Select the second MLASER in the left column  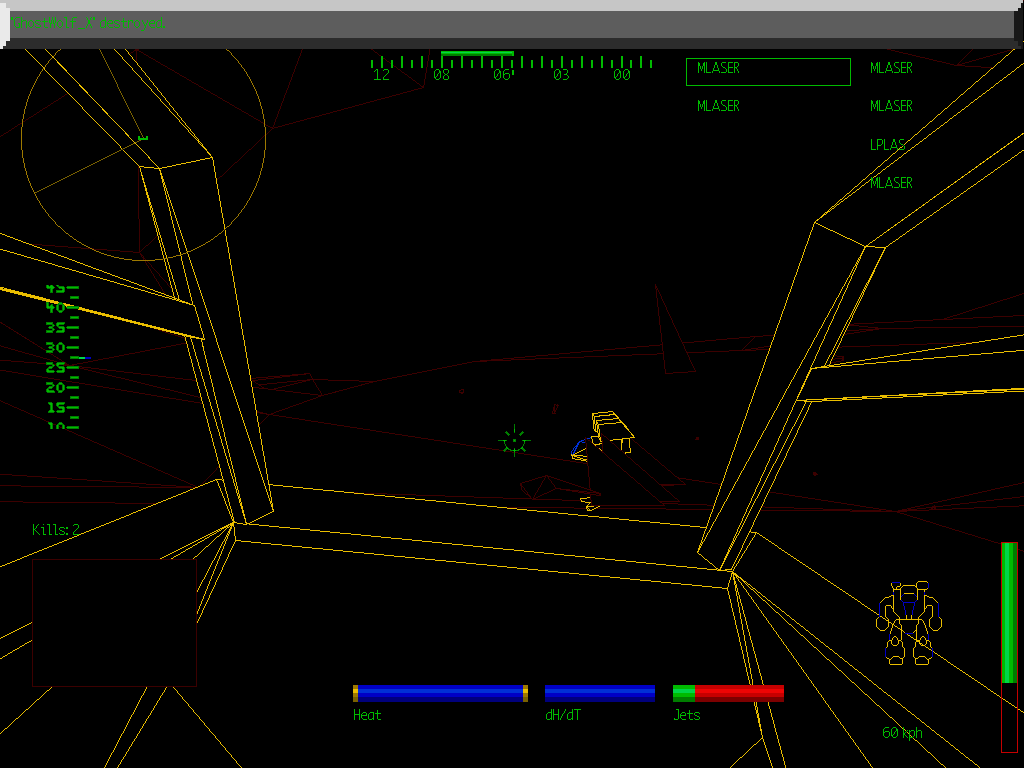(717, 105)
